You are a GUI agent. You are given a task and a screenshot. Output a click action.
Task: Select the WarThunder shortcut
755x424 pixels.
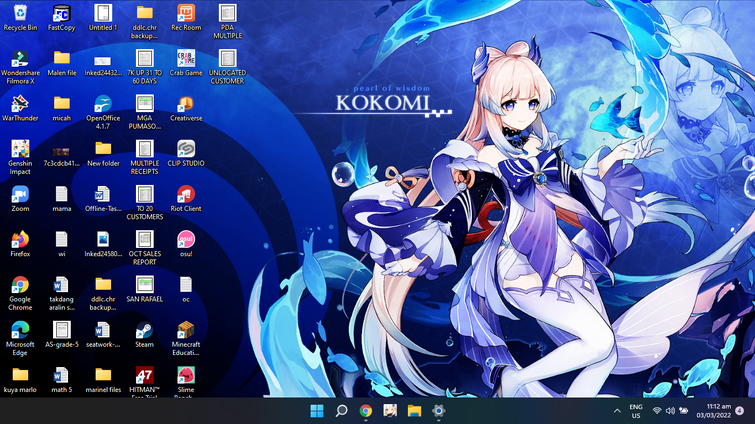(x=20, y=108)
